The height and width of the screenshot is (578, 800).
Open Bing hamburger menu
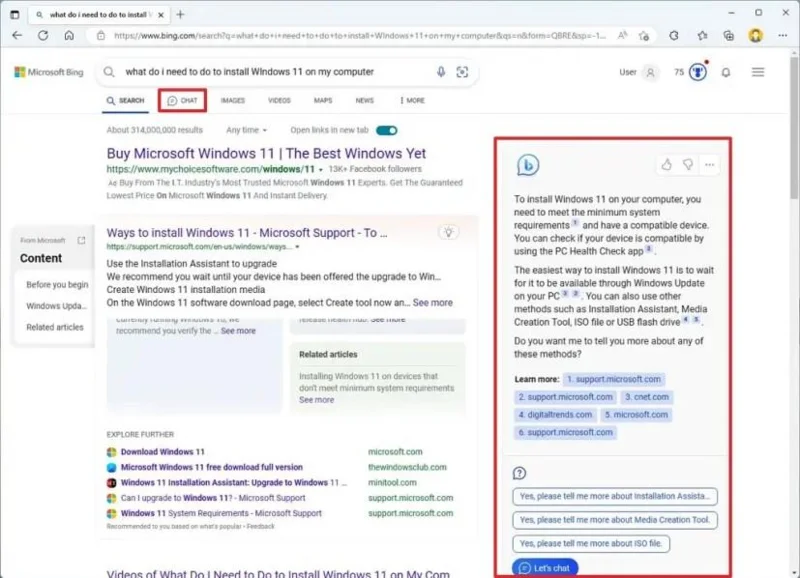point(758,72)
